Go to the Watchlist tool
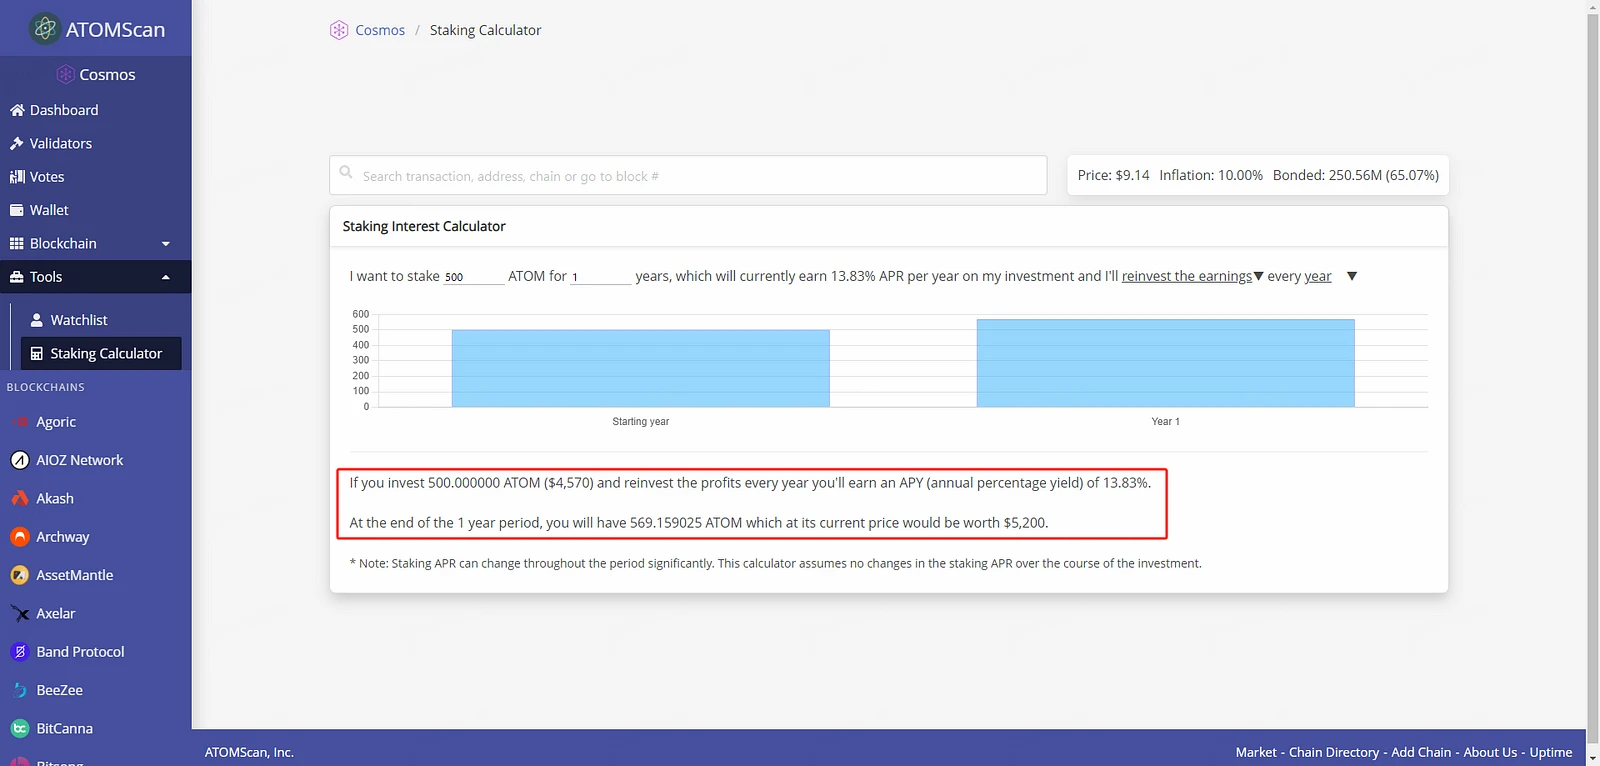1600x766 pixels. (x=78, y=320)
